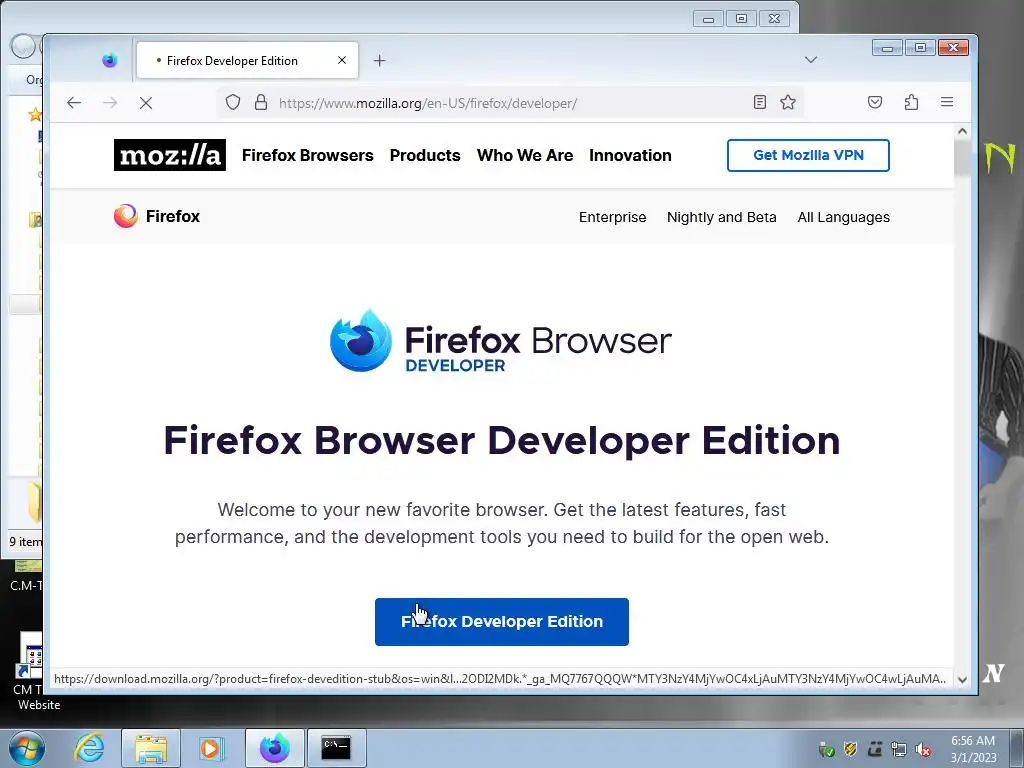Open the Extensions puzzle icon
This screenshot has width=1024, height=768.
pyautogui.click(x=911, y=102)
